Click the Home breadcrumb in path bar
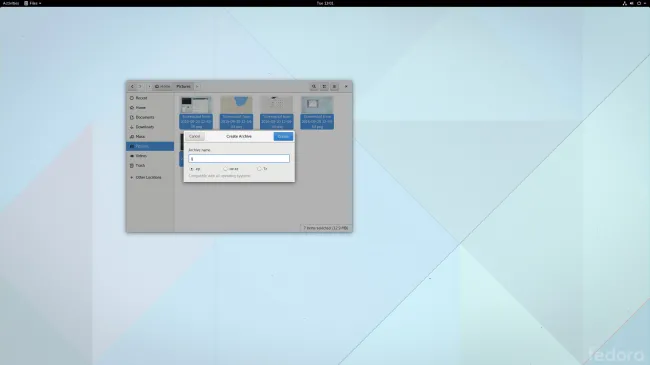Viewport: 650px width, 365px height. pyautogui.click(x=163, y=86)
